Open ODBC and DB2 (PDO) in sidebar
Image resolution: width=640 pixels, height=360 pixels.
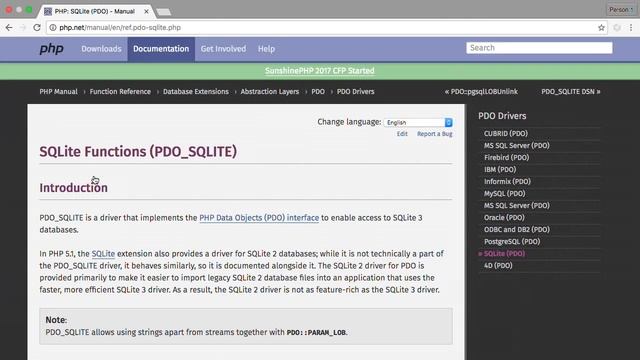[517, 229]
